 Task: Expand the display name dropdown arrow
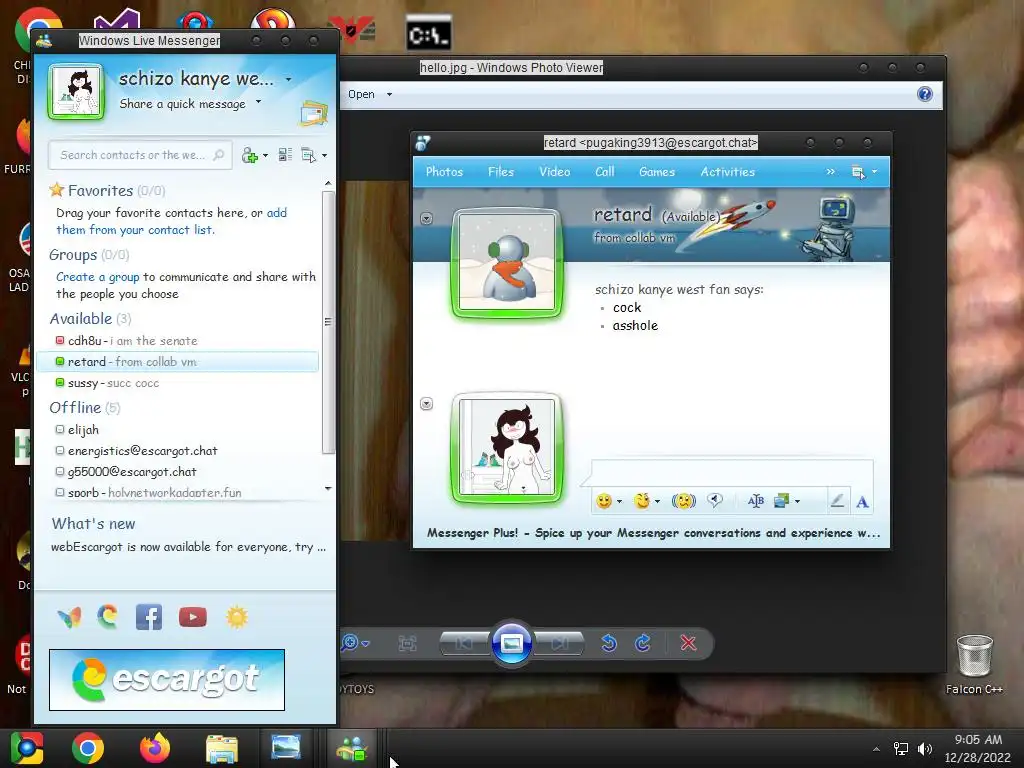pos(289,80)
